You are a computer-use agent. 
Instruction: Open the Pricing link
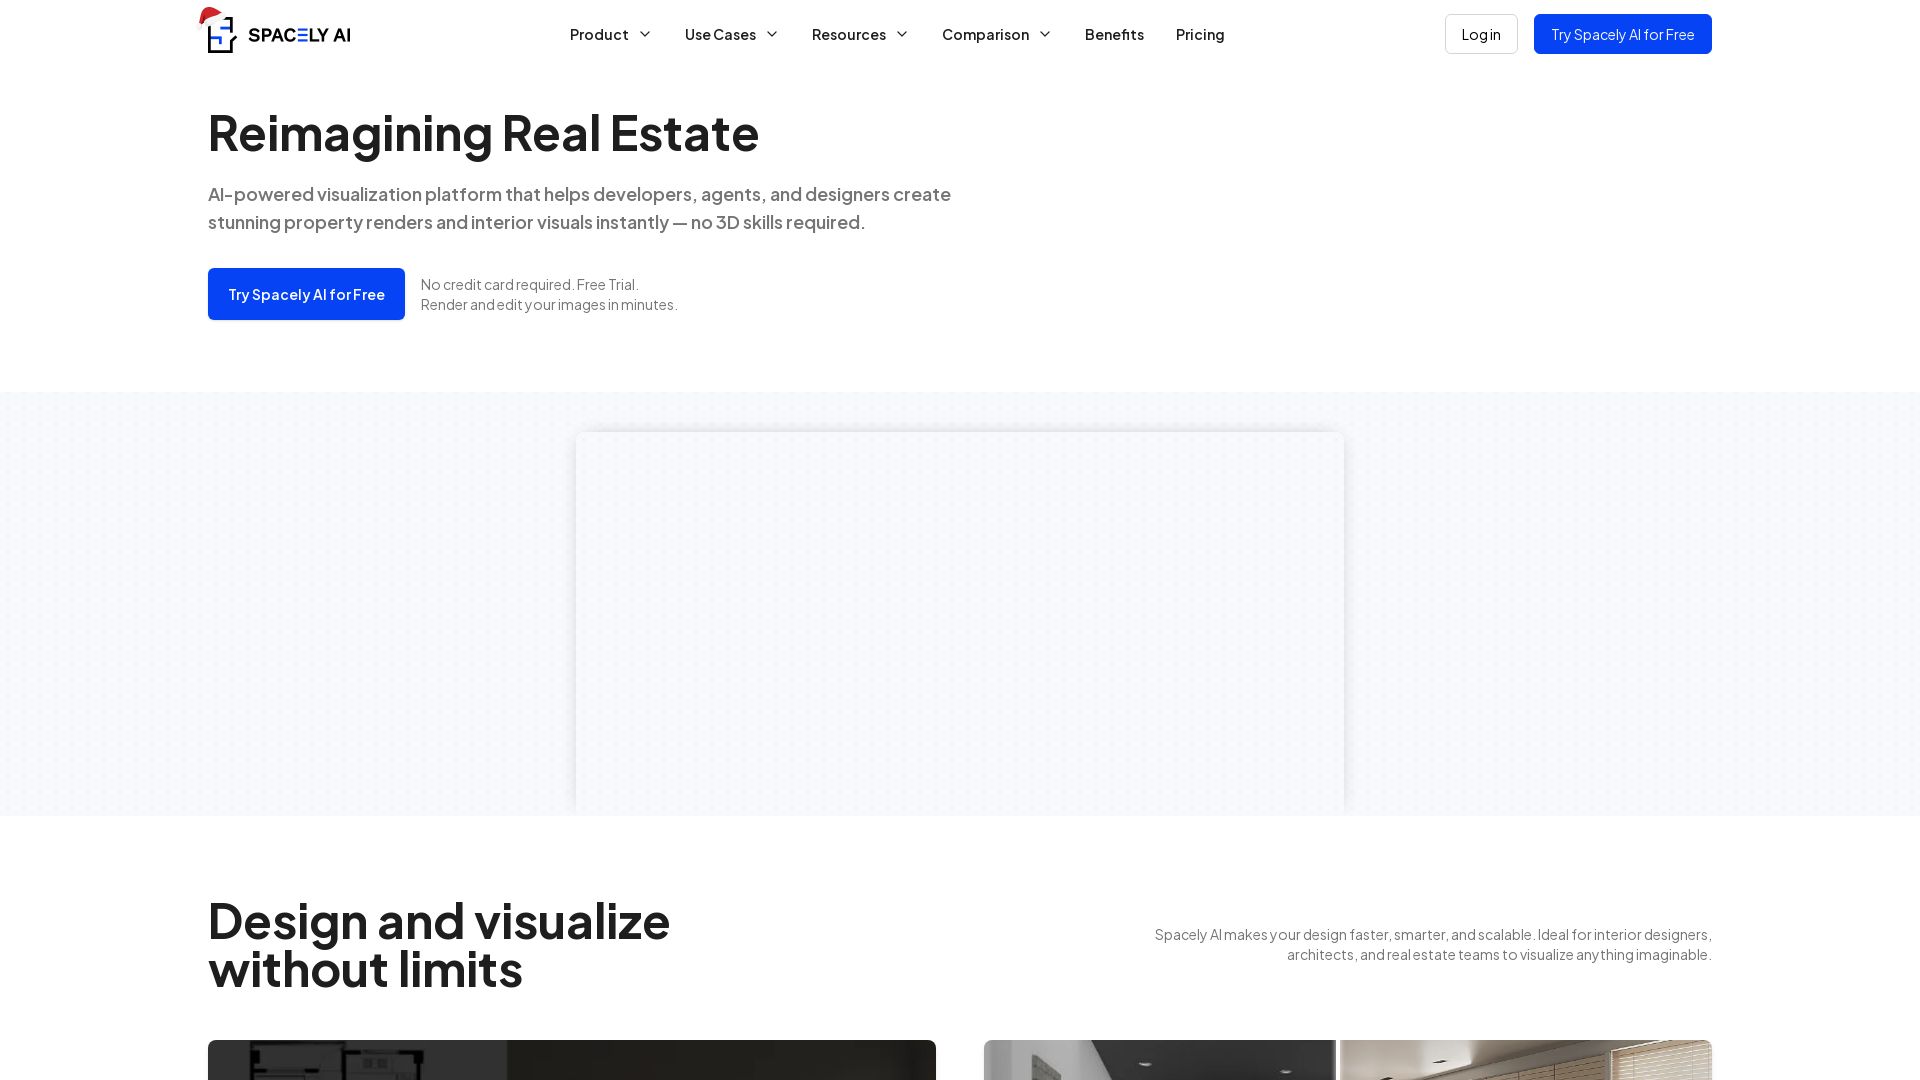(x=1200, y=34)
